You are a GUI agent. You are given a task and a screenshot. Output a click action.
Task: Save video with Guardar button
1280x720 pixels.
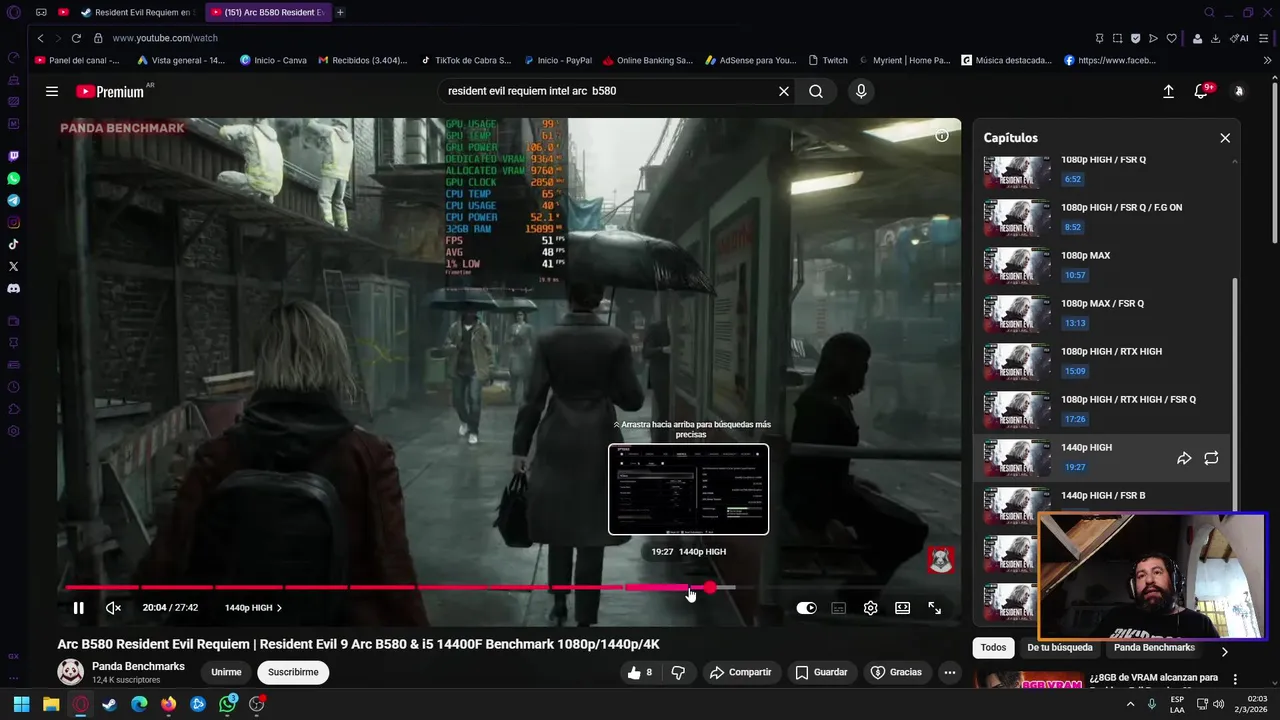[x=821, y=672]
